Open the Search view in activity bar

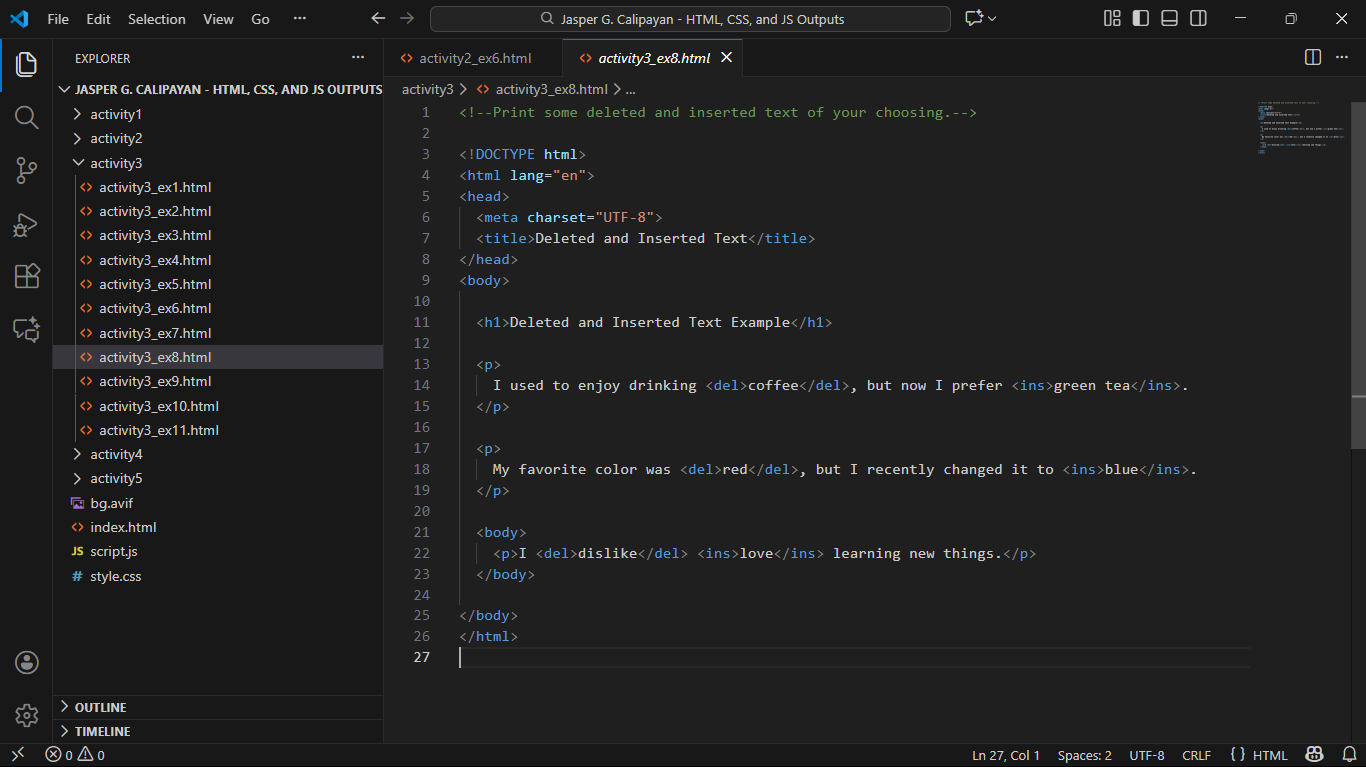pyautogui.click(x=27, y=118)
